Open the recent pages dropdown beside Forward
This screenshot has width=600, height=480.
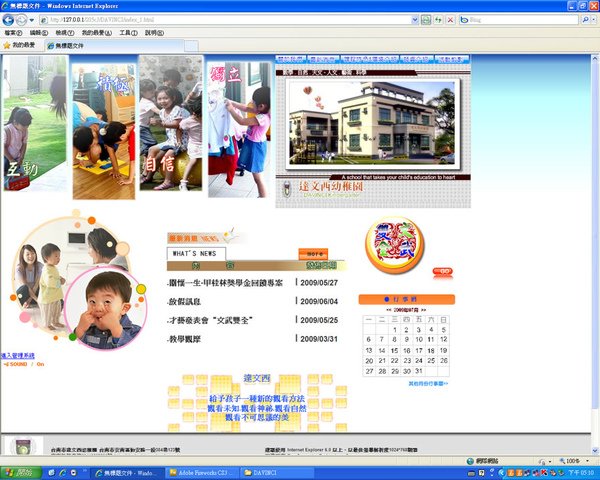(x=32, y=20)
